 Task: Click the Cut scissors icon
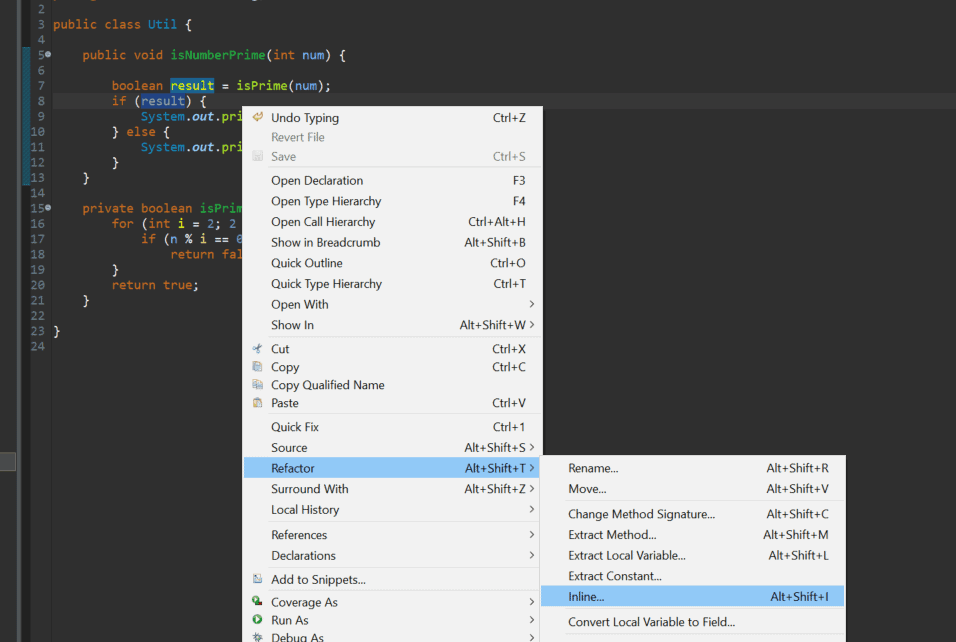click(257, 349)
